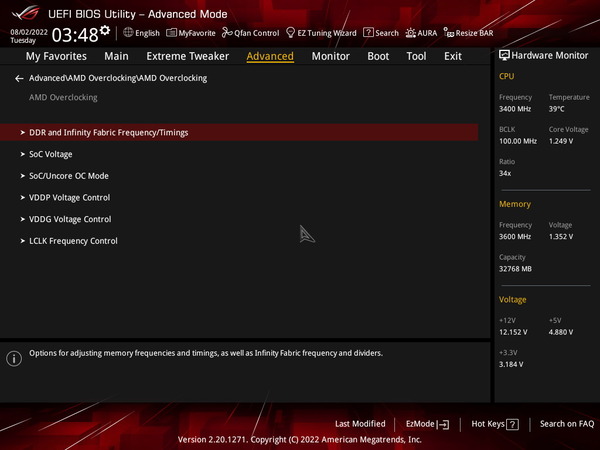Click Ratio value 34x

point(505,173)
